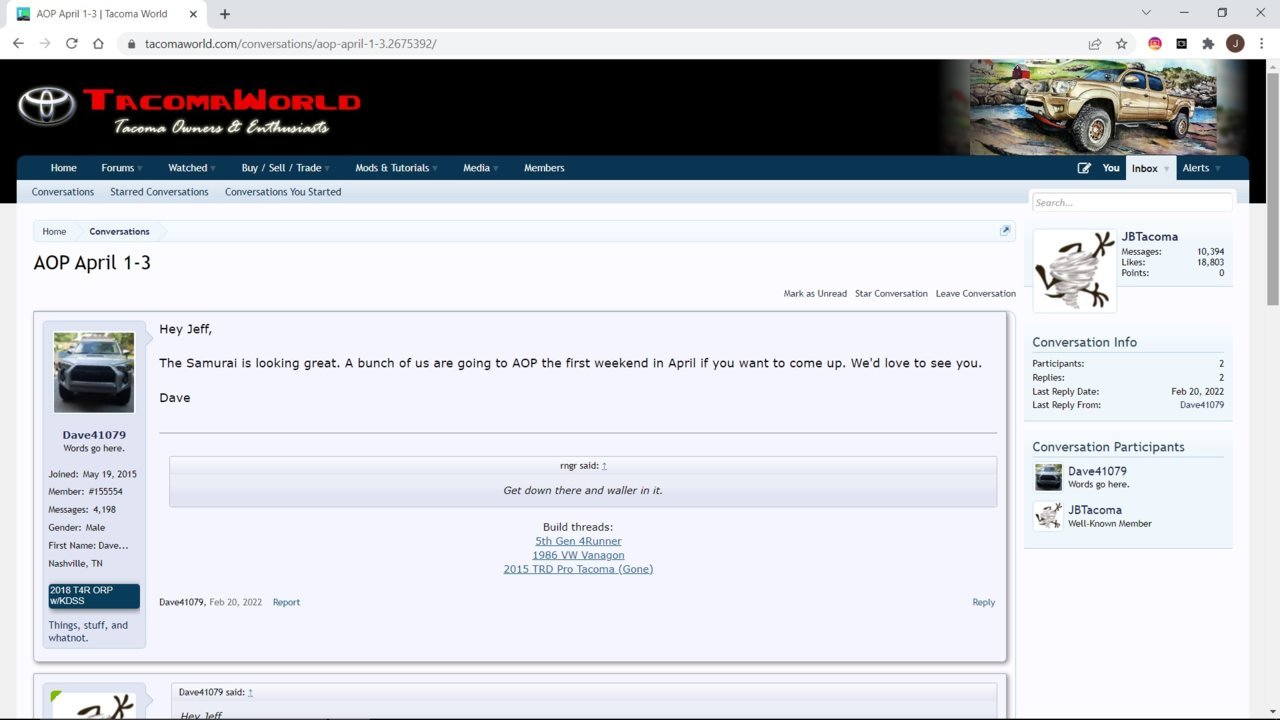
Task: Click JBTacoma name in profile box
Action: click(1149, 237)
